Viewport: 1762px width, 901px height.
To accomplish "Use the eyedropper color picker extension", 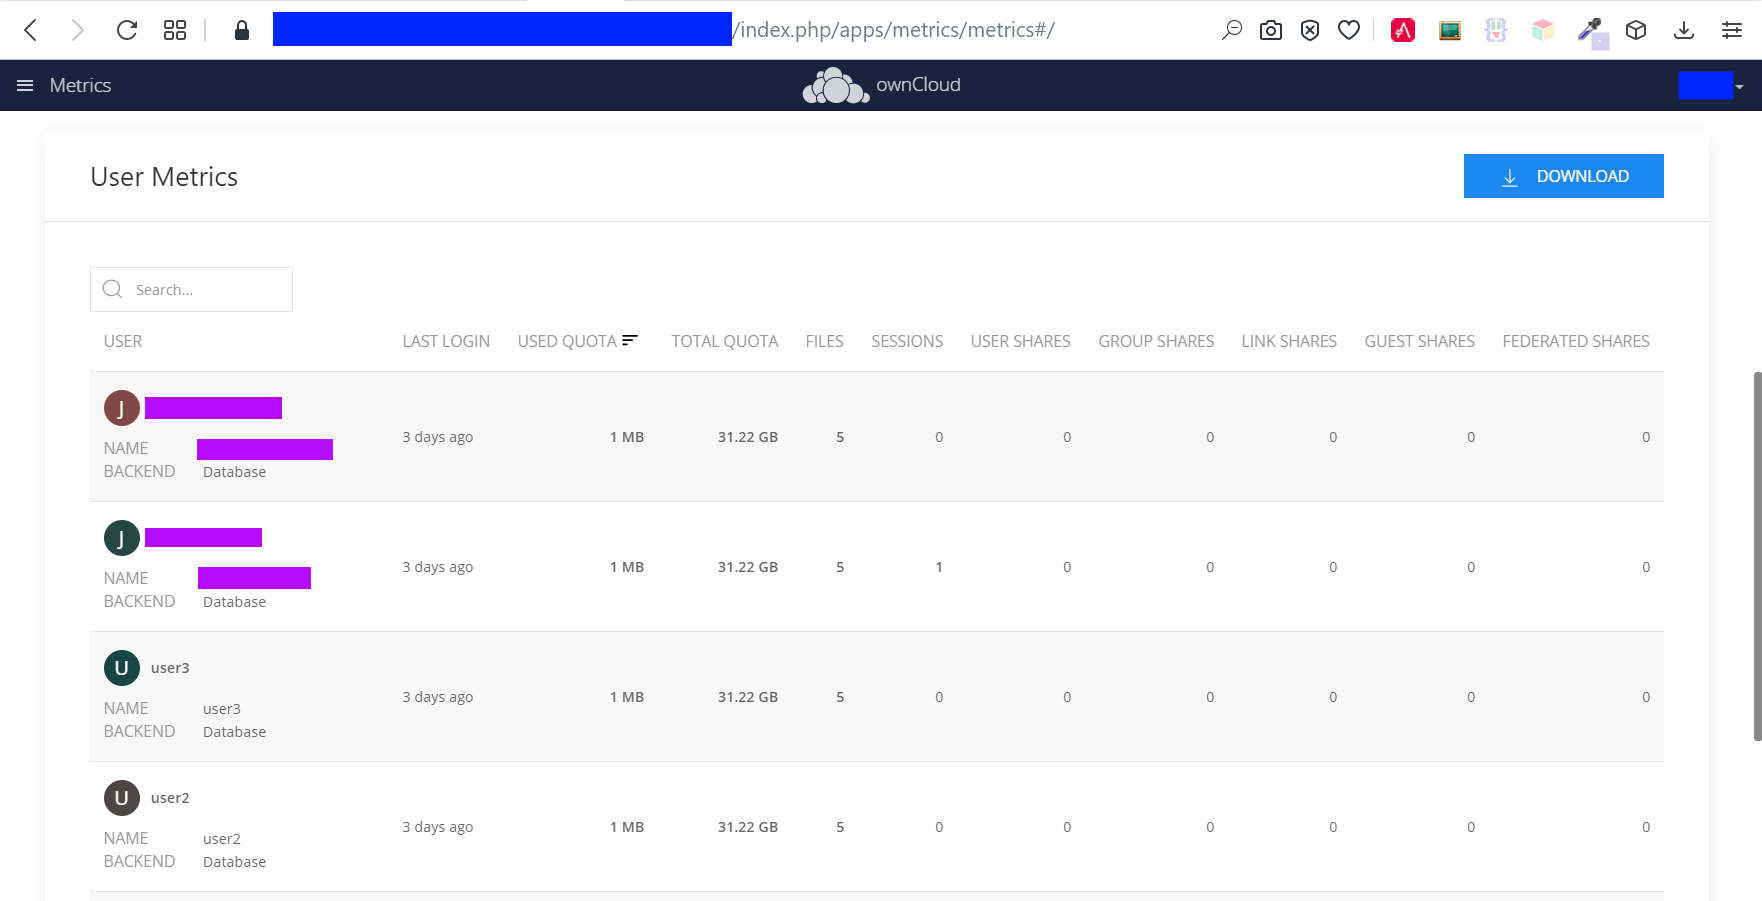I will (1589, 30).
